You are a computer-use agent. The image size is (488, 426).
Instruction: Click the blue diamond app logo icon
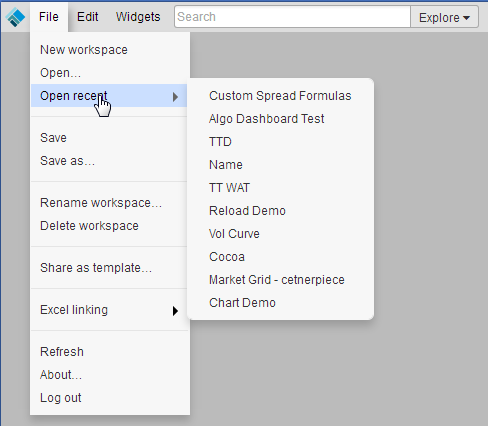pos(15,17)
